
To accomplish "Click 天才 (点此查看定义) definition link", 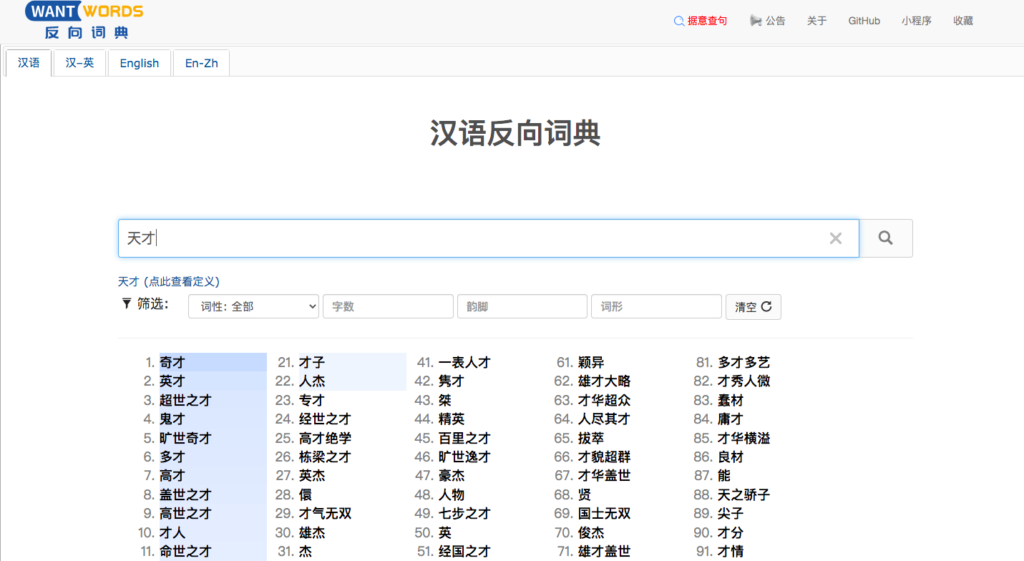I will click(168, 281).
